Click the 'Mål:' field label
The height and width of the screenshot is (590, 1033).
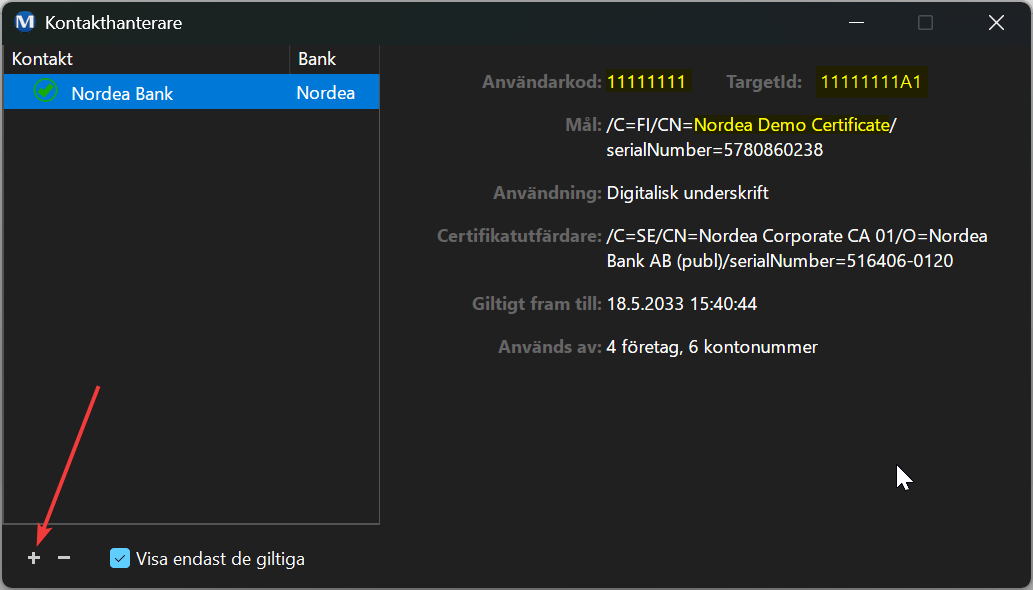(583, 125)
